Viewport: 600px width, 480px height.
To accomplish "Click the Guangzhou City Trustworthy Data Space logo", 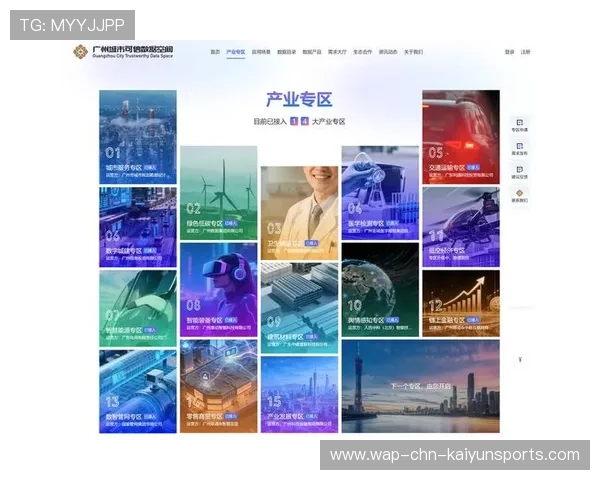I will (123, 52).
